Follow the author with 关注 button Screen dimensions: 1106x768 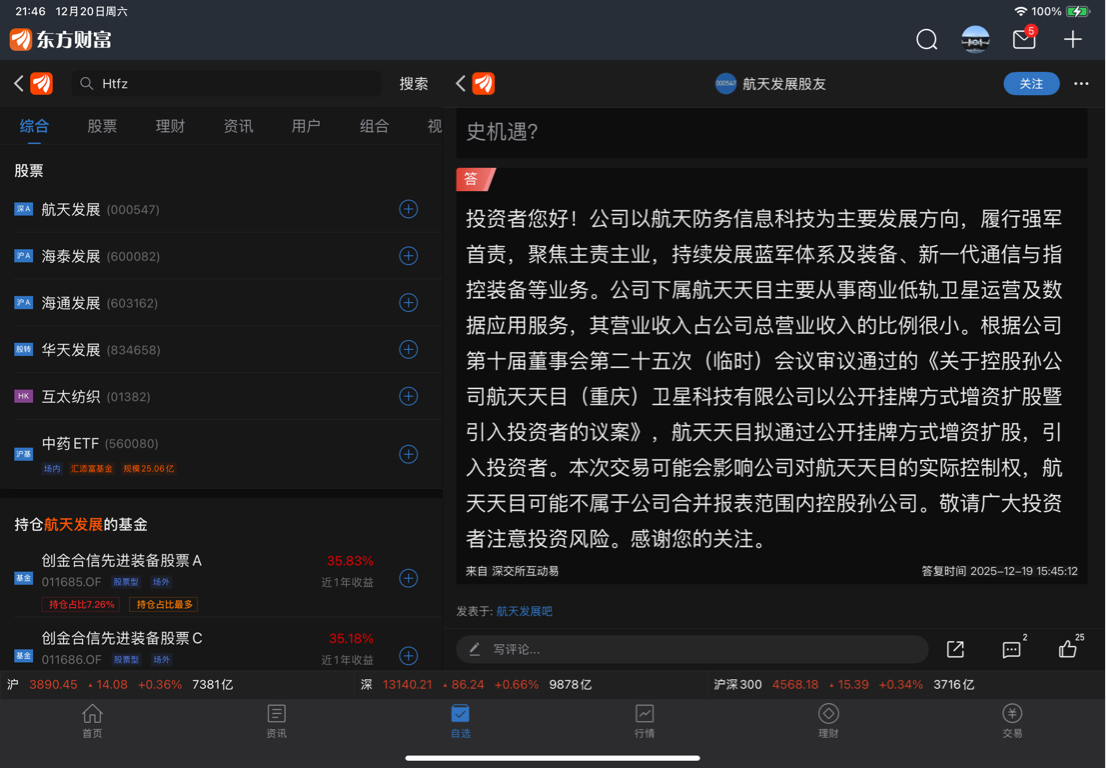(x=1031, y=83)
